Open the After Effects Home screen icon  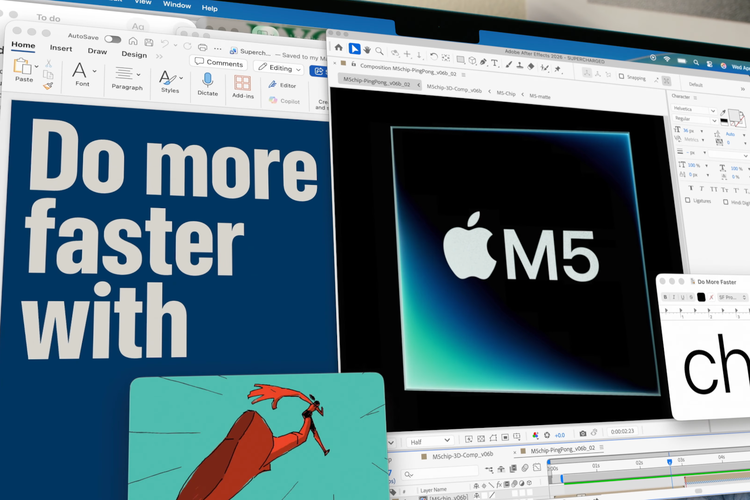click(x=339, y=47)
